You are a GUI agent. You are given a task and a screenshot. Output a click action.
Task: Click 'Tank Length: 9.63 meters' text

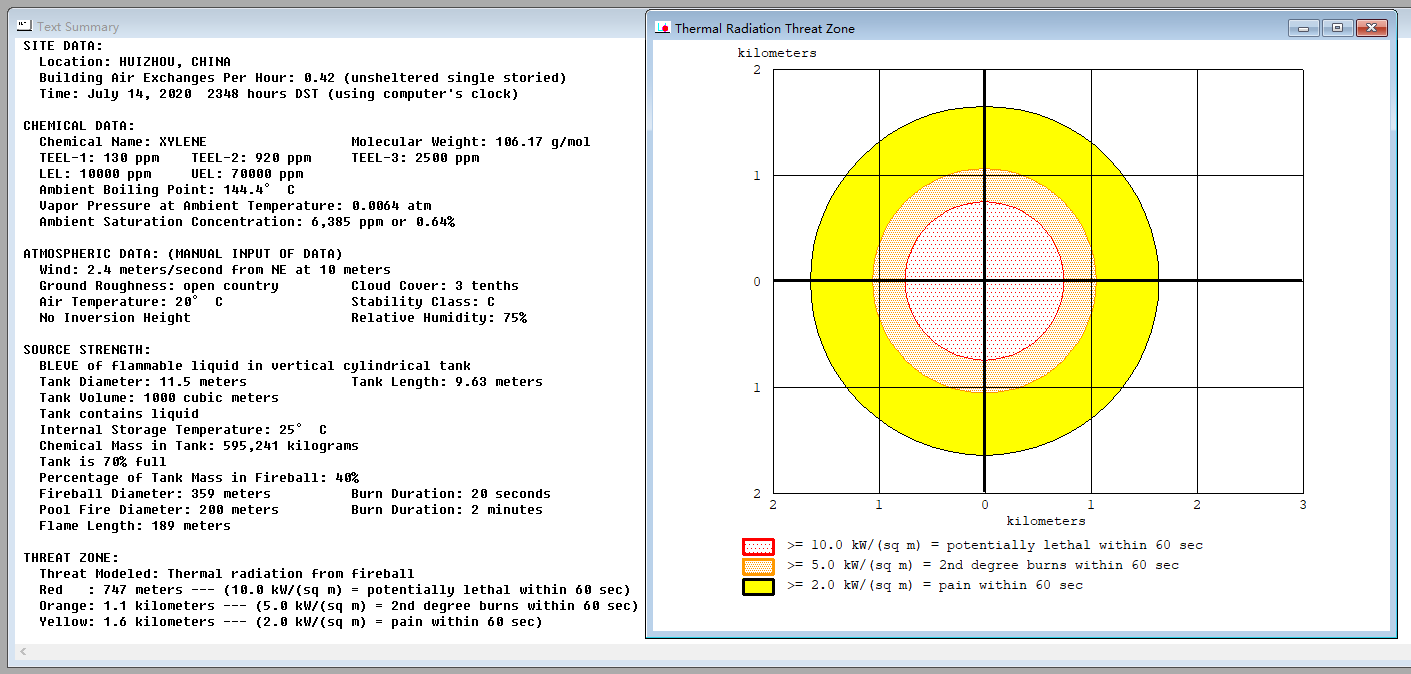point(447,382)
